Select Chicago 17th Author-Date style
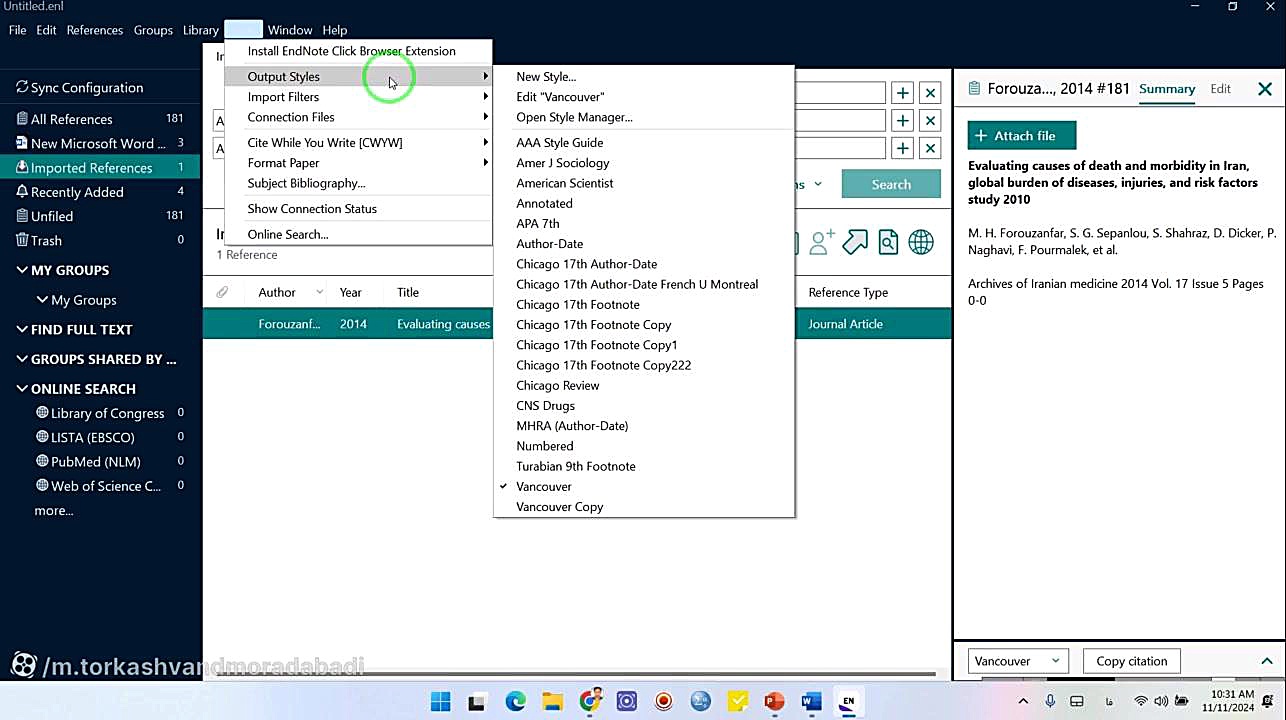 644,264
